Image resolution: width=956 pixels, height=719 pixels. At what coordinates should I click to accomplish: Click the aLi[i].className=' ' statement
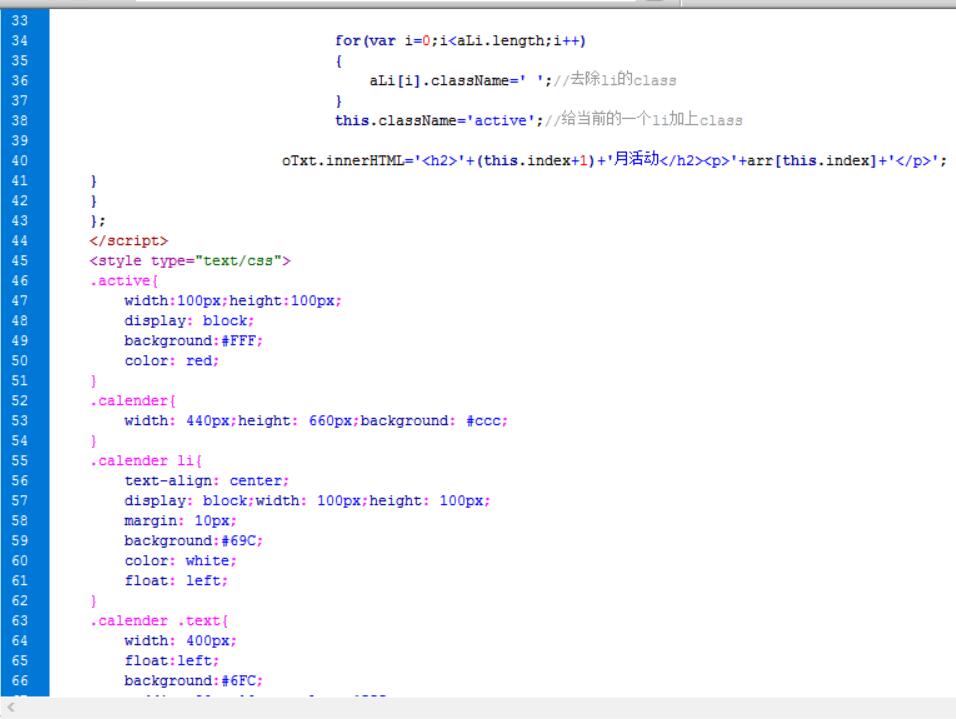click(x=460, y=80)
